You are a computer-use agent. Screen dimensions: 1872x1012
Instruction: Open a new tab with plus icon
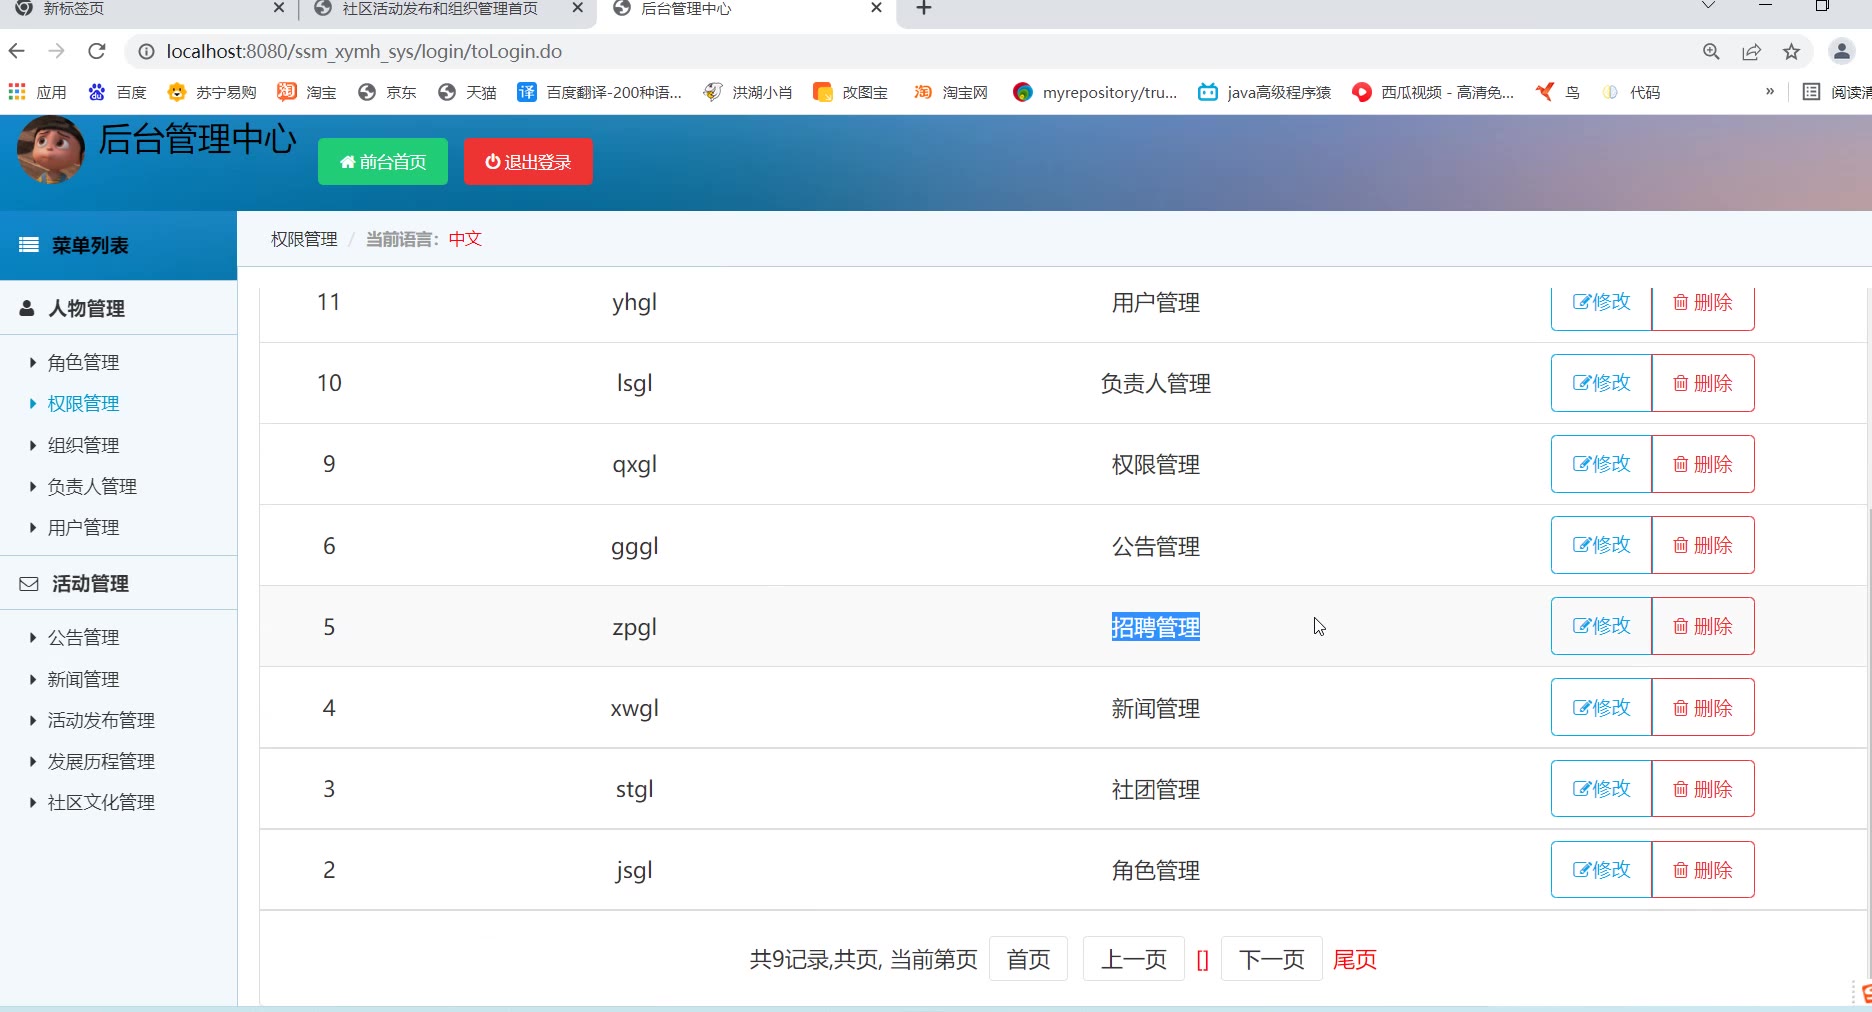click(x=924, y=9)
